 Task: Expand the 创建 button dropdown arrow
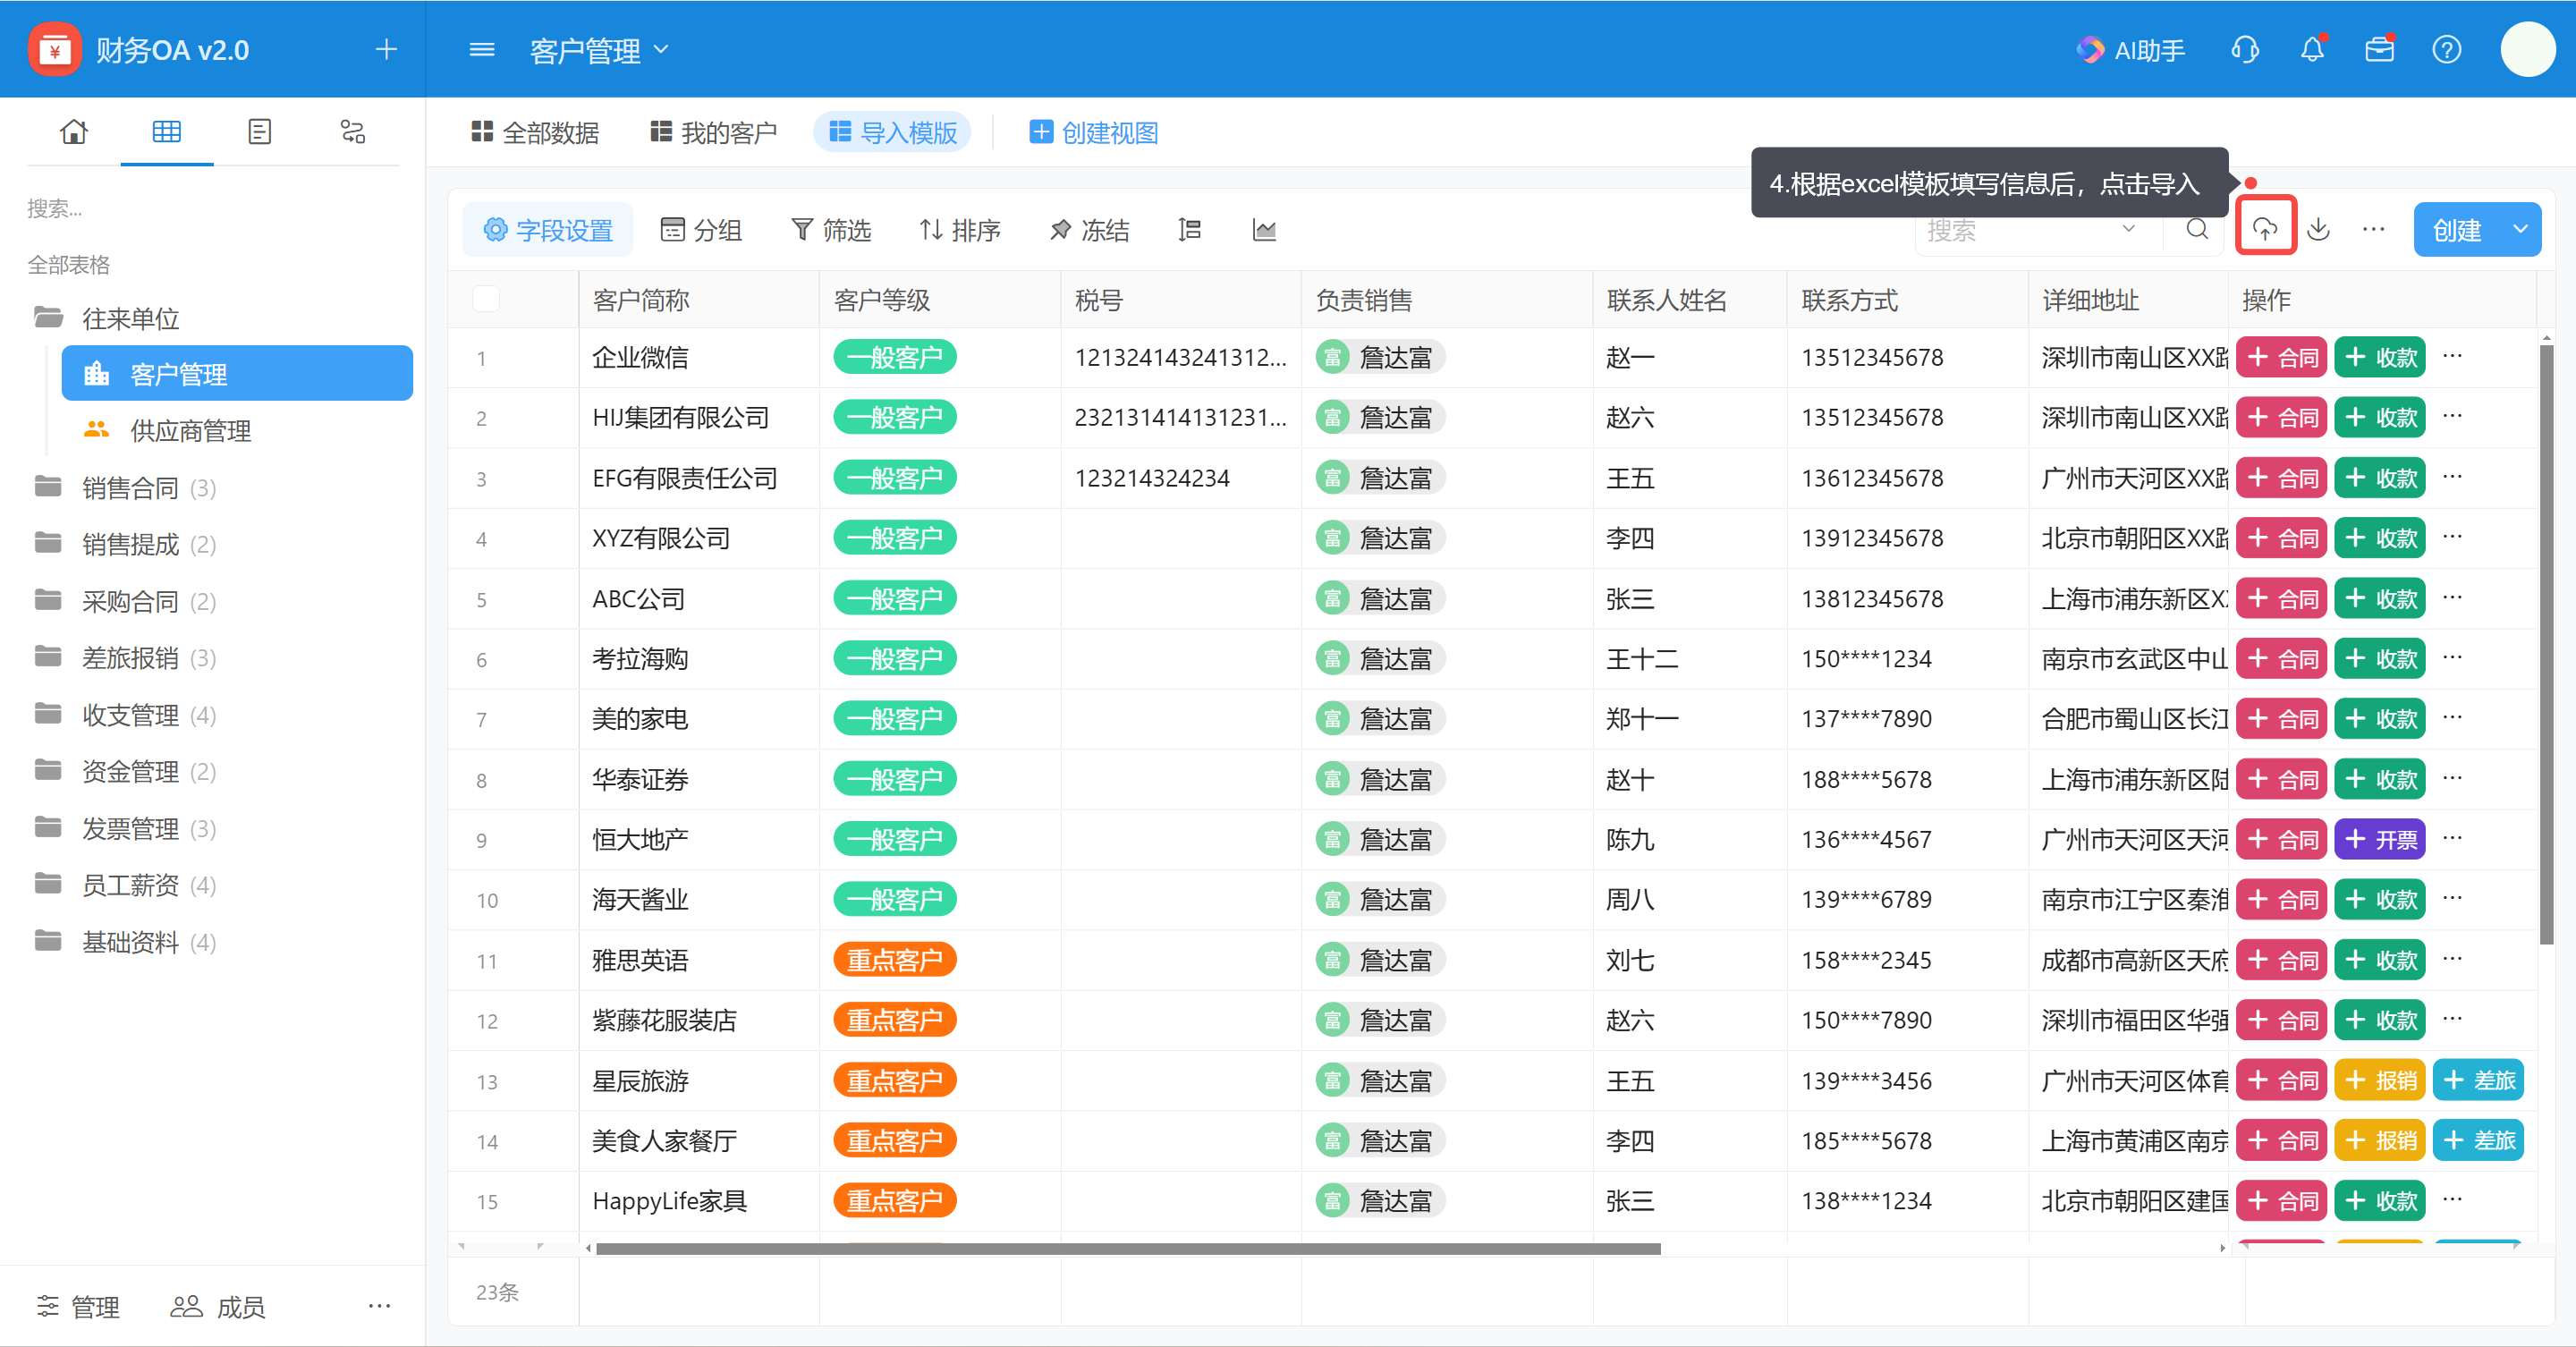2521,230
